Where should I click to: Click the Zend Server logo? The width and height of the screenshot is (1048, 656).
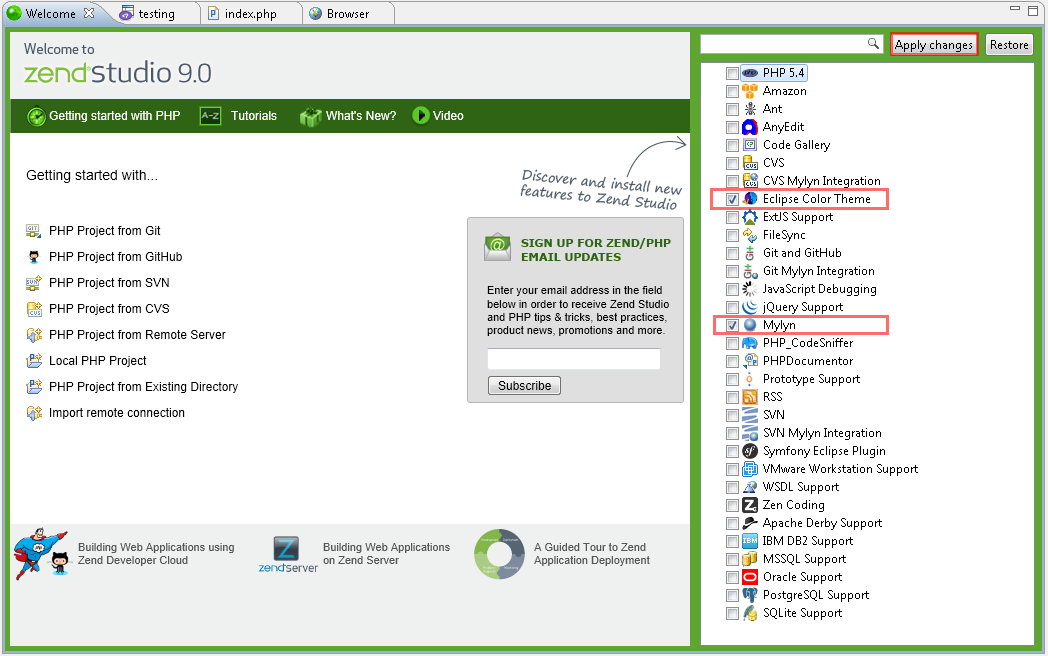pyautogui.click(x=287, y=554)
